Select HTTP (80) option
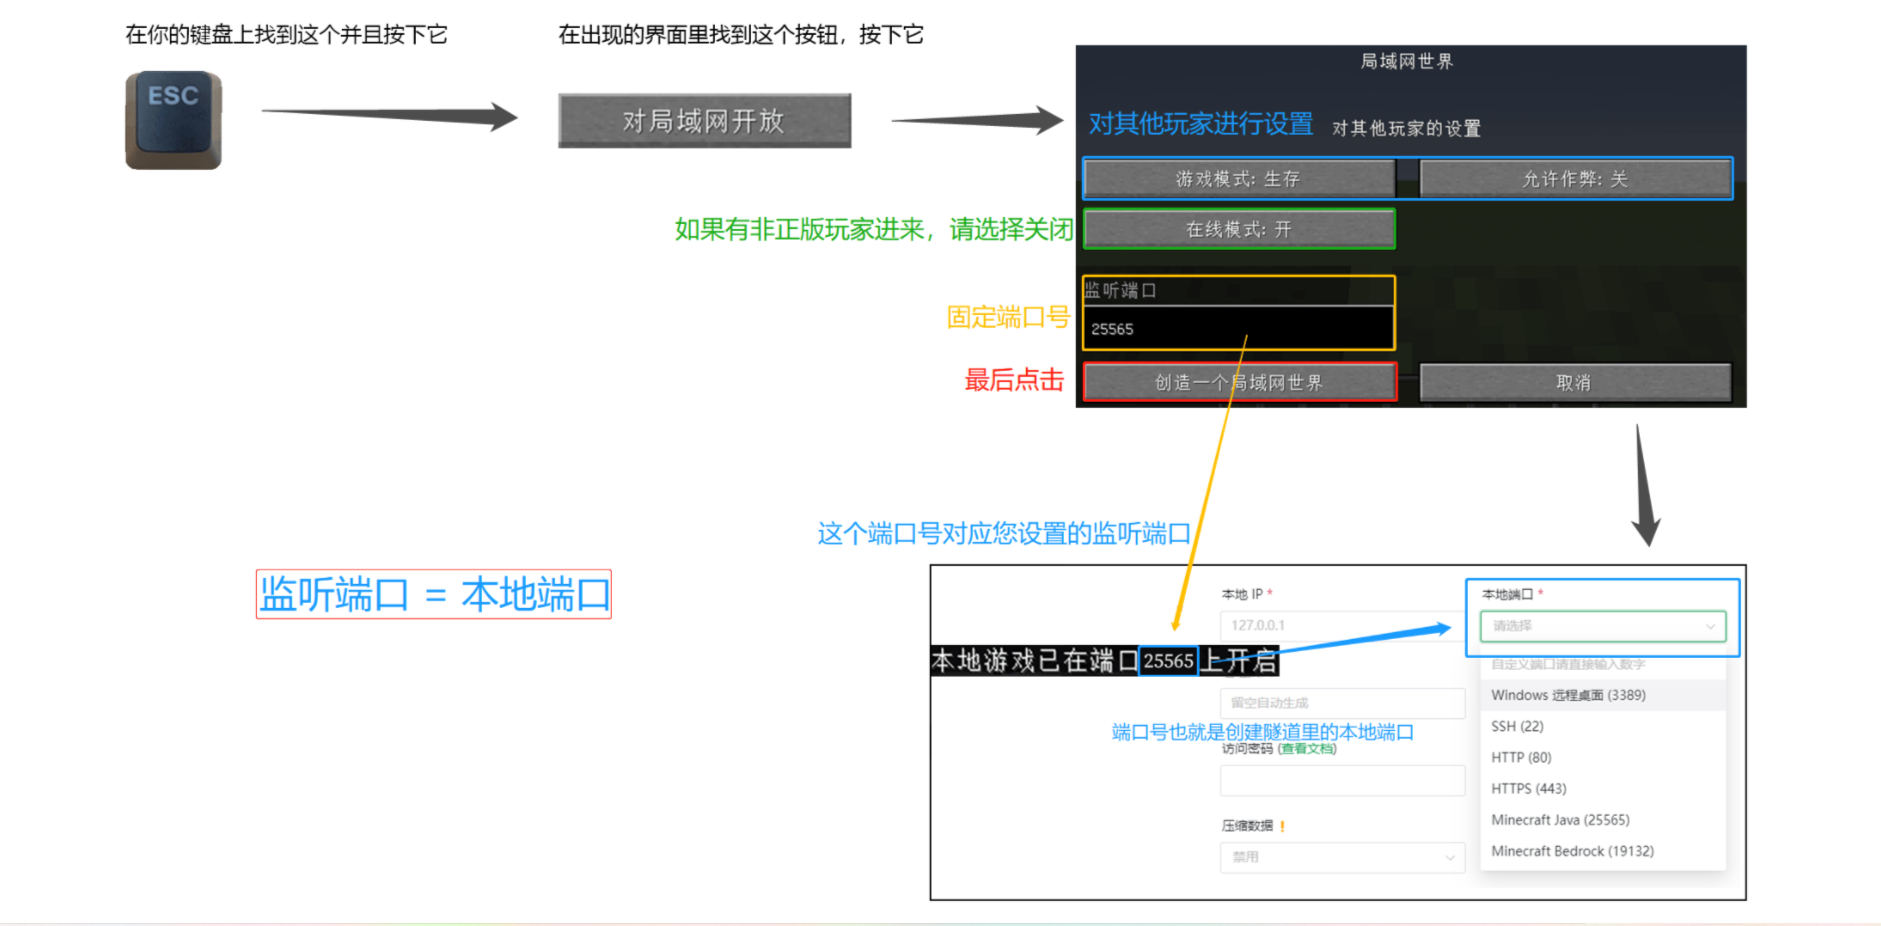Viewport: 1881px width, 926px height. [1603, 757]
